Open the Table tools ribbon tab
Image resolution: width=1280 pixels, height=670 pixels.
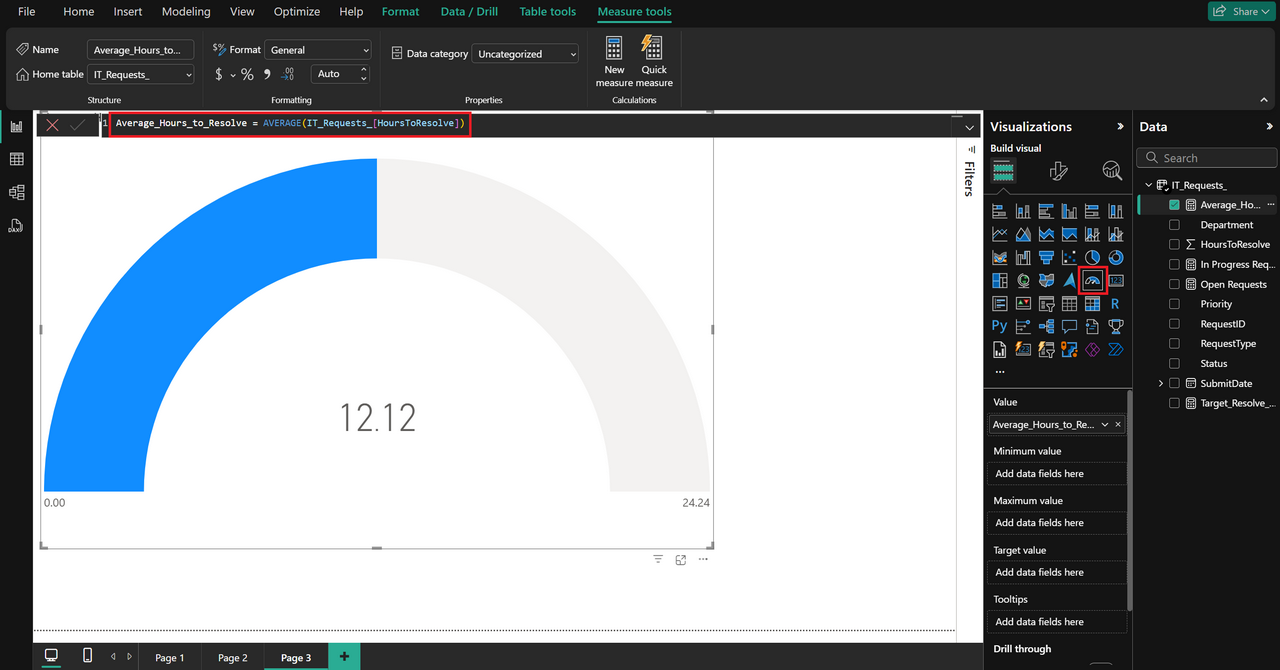coord(548,12)
